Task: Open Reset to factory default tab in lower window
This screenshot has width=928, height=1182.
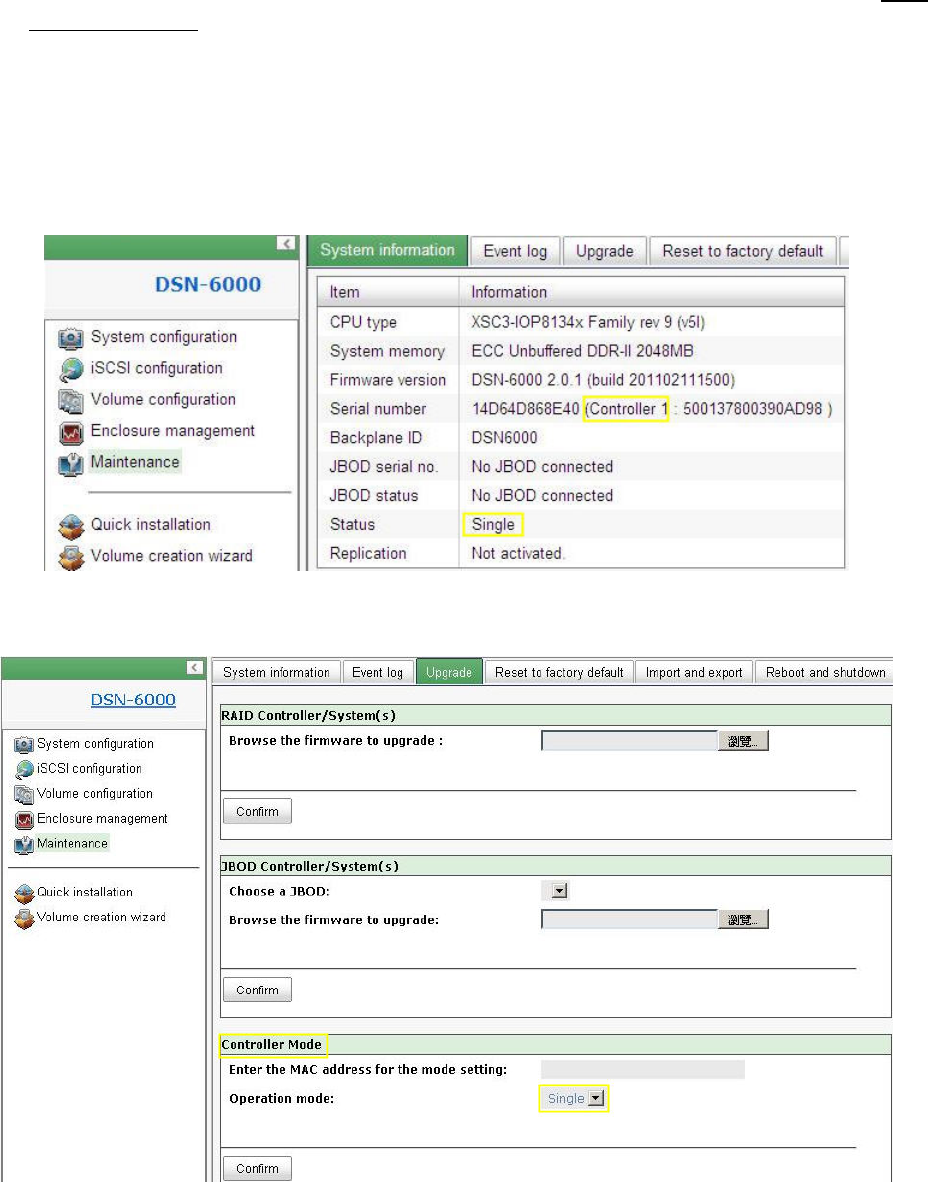Action: 559,672
